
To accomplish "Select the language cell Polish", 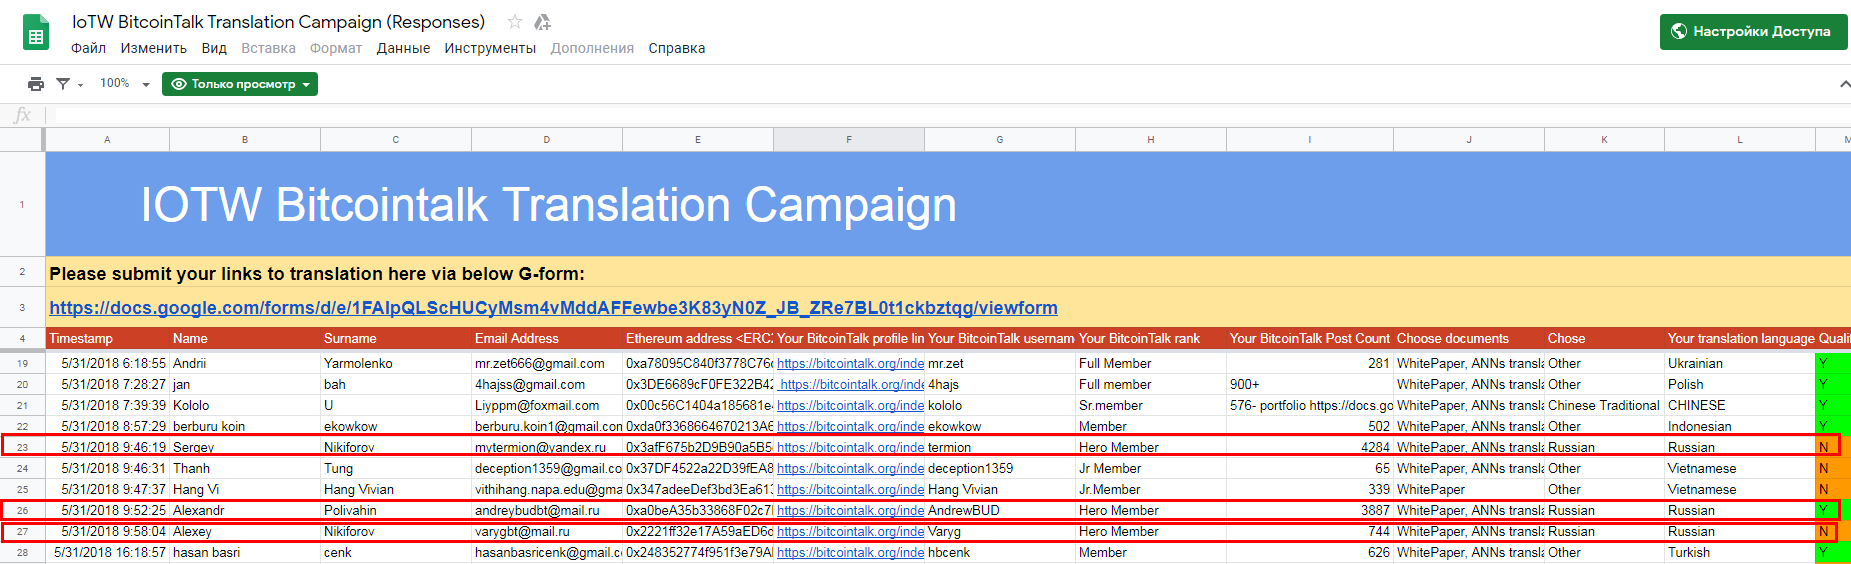I will (1740, 384).
